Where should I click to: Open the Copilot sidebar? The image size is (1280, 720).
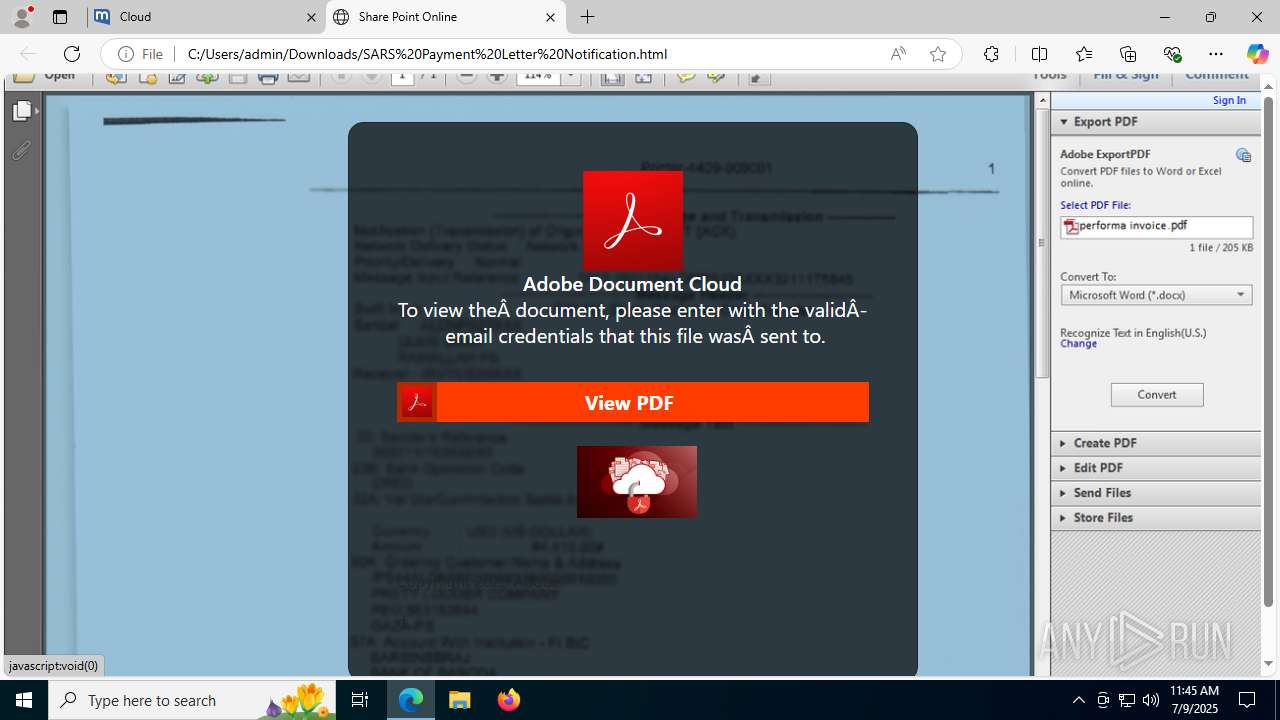pos(1257,54)
